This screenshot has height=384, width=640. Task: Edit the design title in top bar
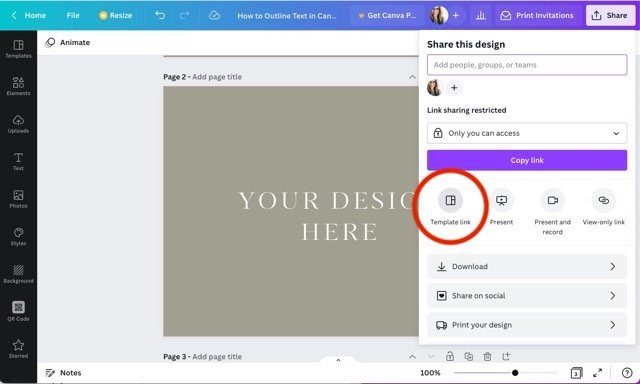click(287, 16)
